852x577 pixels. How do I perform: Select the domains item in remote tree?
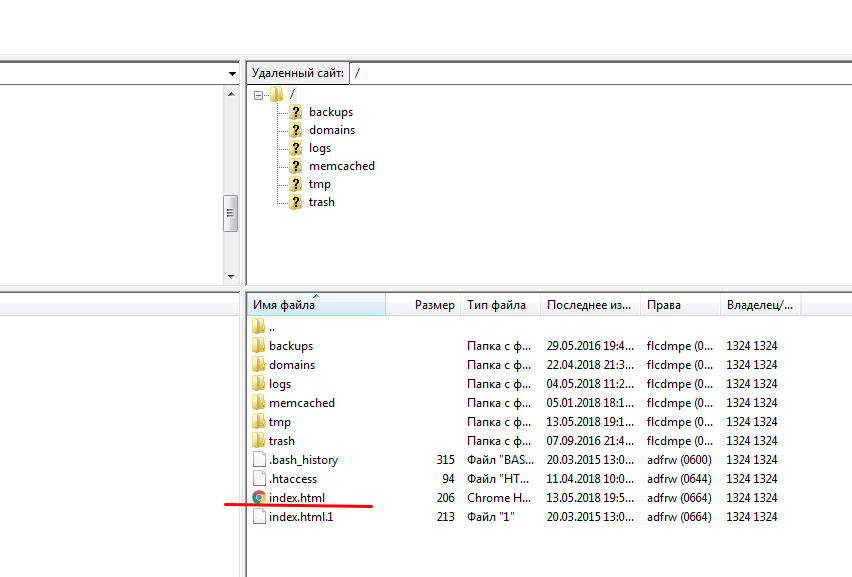[x=331, y=130]
